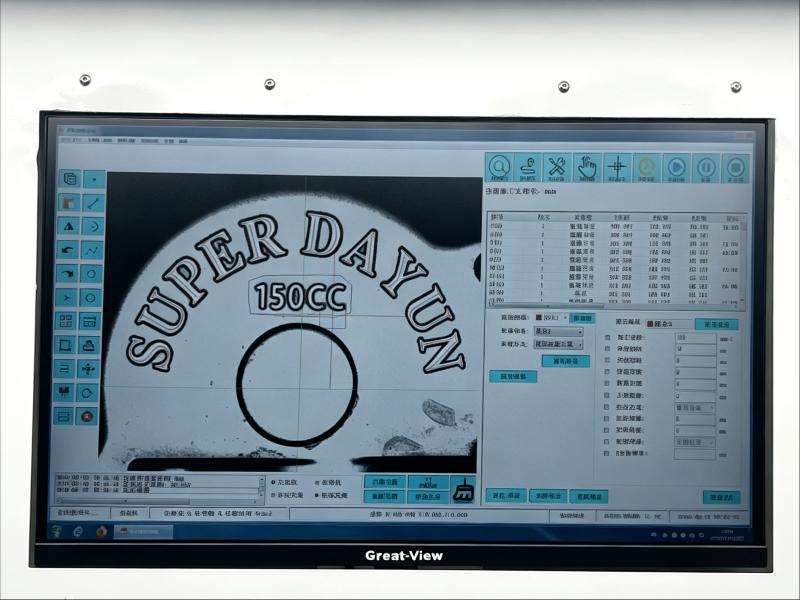Select the rectangle frame tool icon
Image resolution: width=800 pixels, height=600 pixels.
point(65,345)
